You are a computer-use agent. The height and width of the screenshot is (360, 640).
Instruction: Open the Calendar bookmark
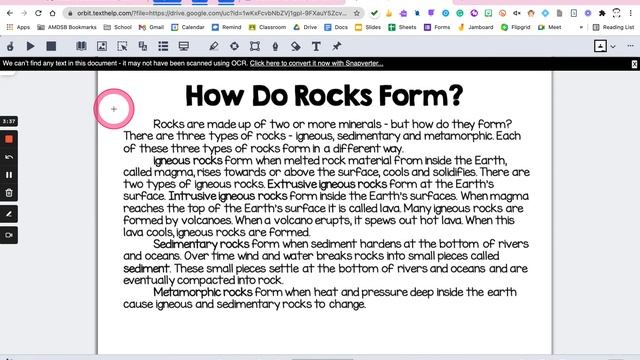click(188, 27)
